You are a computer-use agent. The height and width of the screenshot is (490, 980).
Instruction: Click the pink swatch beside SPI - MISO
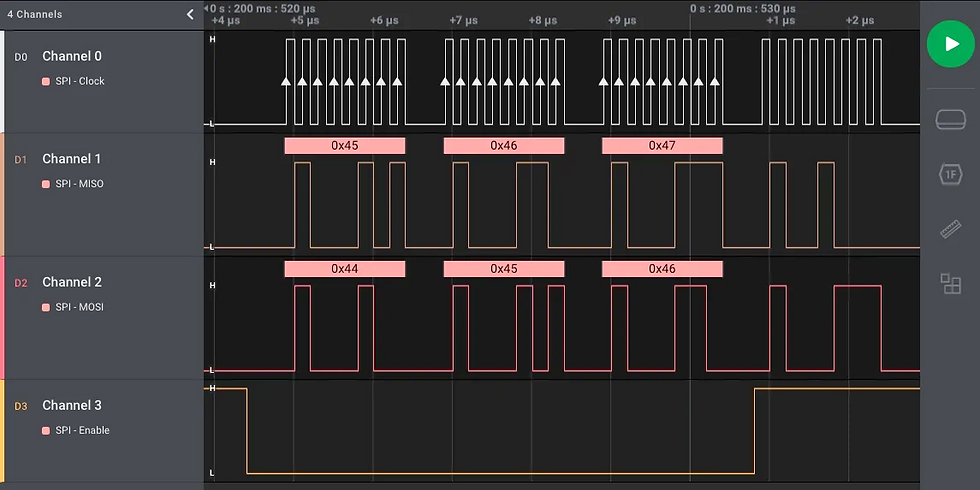point(46,184)
